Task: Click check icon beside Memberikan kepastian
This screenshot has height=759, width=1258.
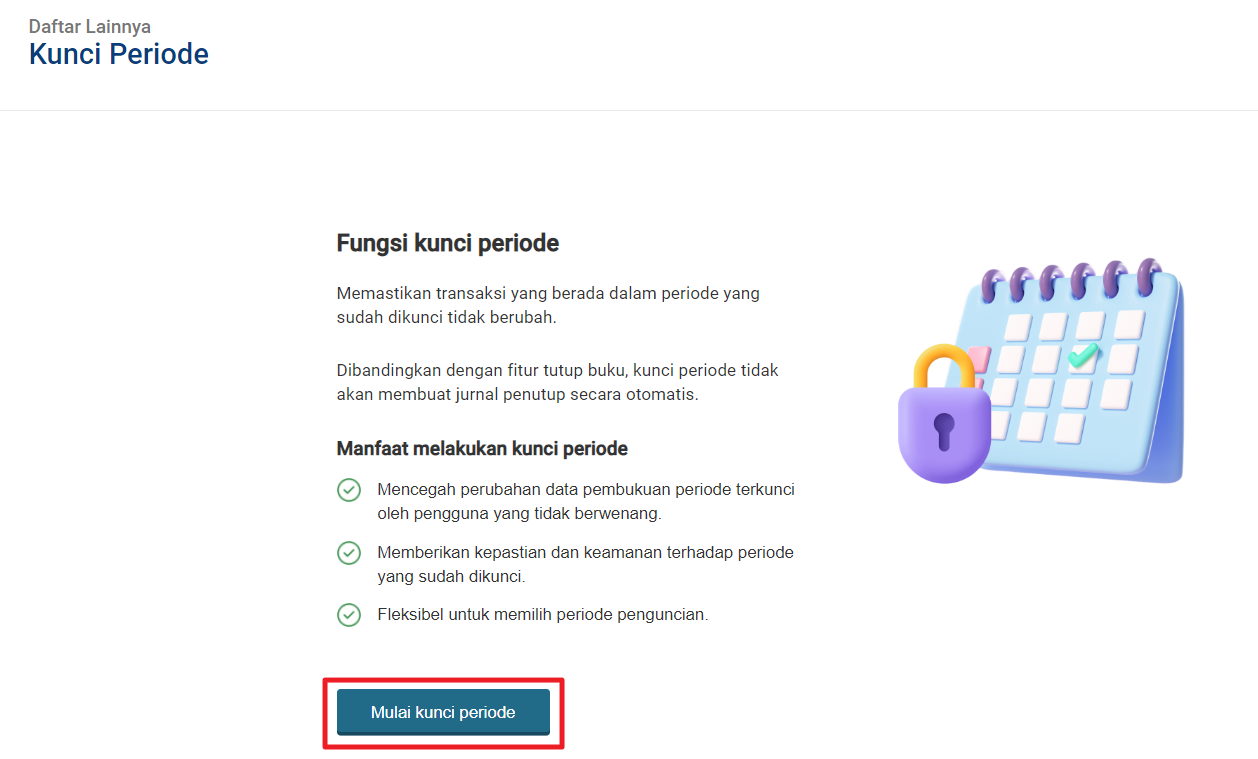Action: [348, 552]
